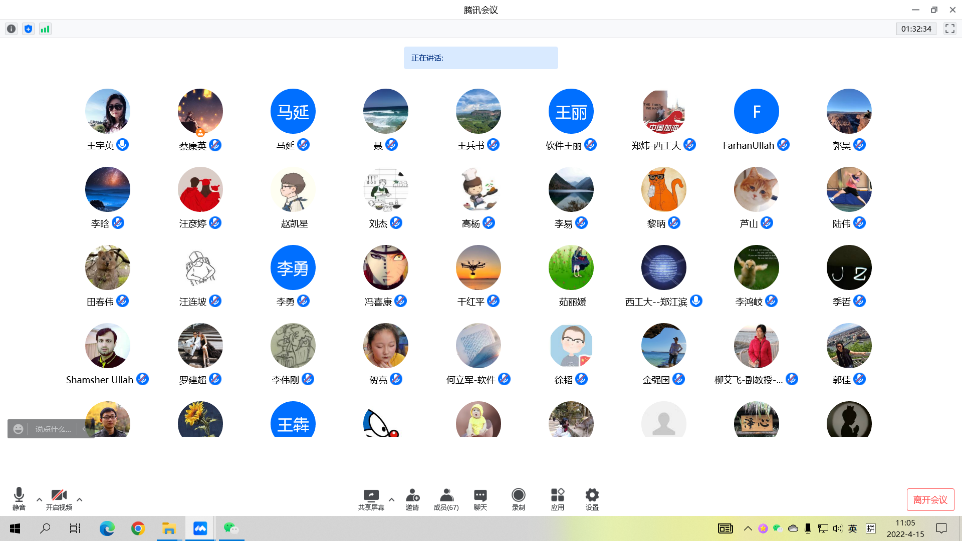
Task: Select participant Shamsher Ullah's avatar
Action: click(107, 346)
